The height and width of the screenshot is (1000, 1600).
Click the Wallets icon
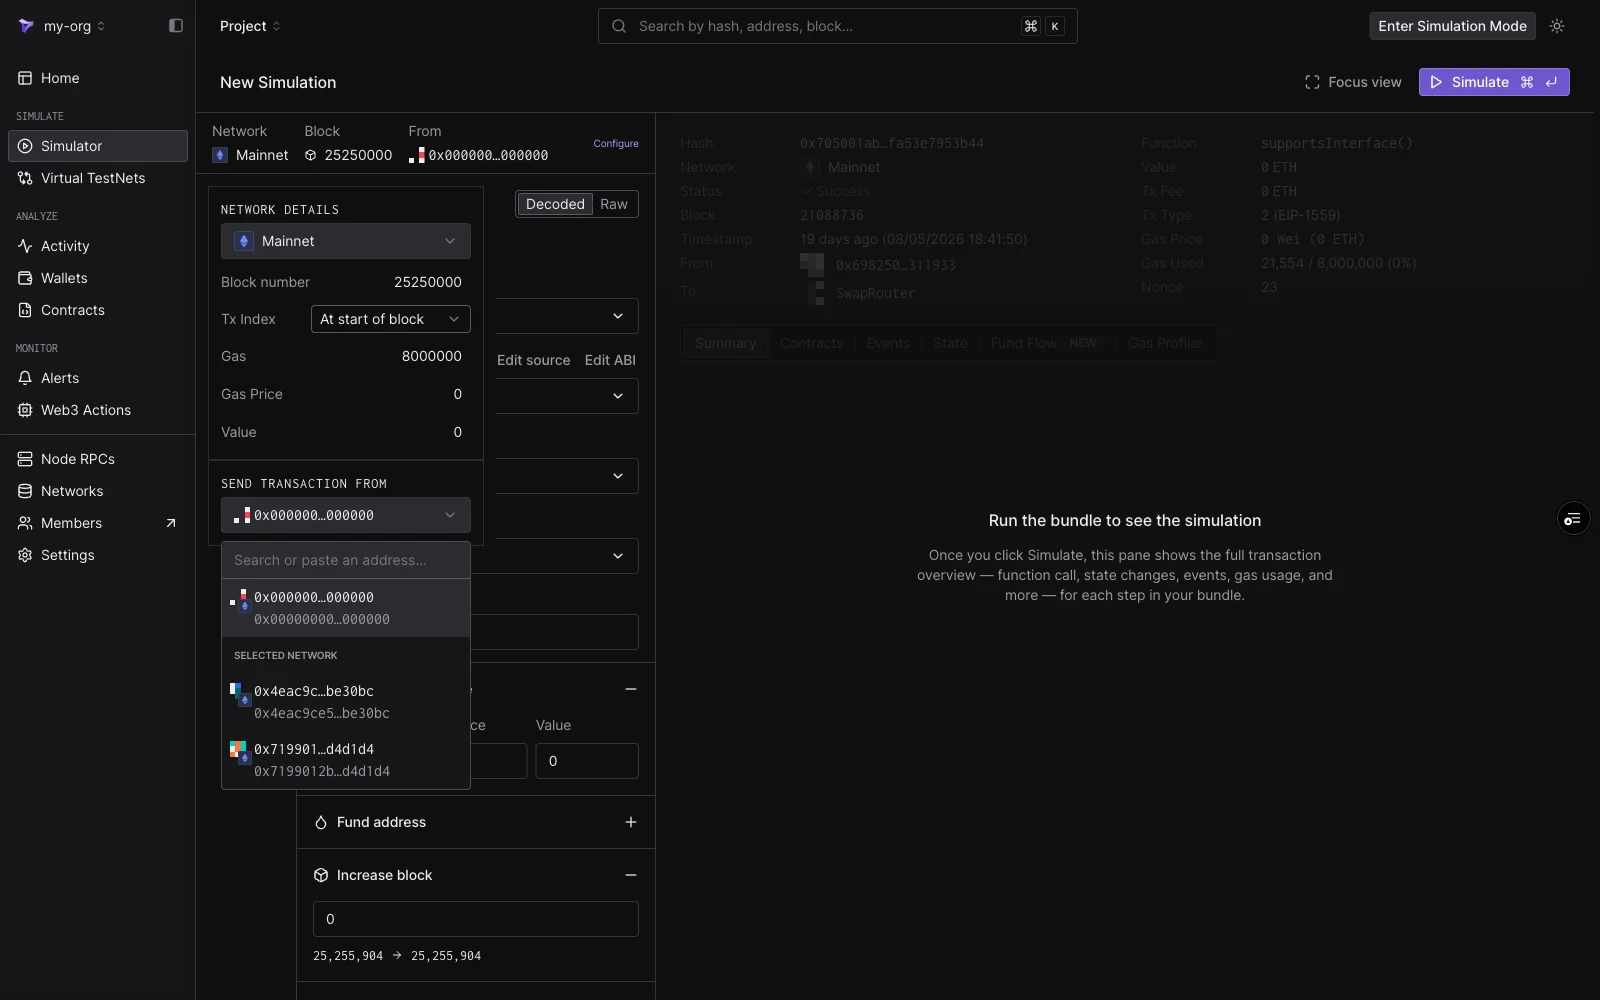coord(25,278)
